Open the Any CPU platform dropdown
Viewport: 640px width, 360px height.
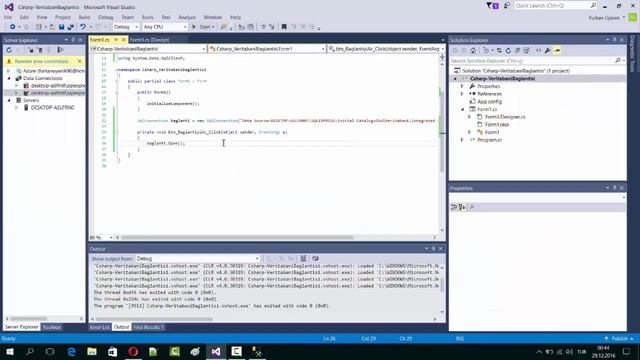click(165, 27)
